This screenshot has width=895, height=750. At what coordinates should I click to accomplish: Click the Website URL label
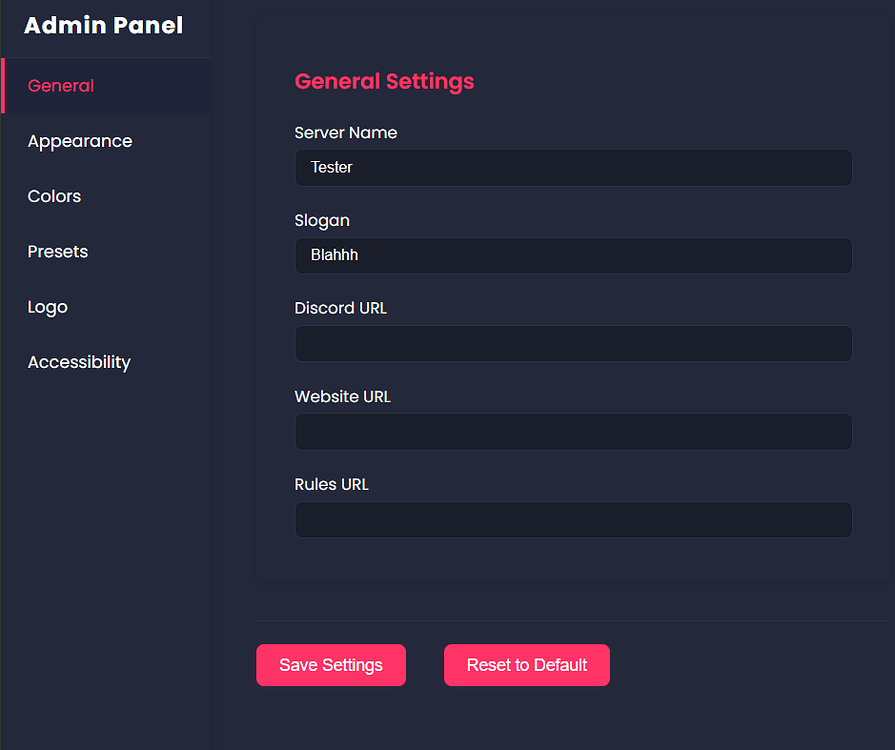point(343,397)
